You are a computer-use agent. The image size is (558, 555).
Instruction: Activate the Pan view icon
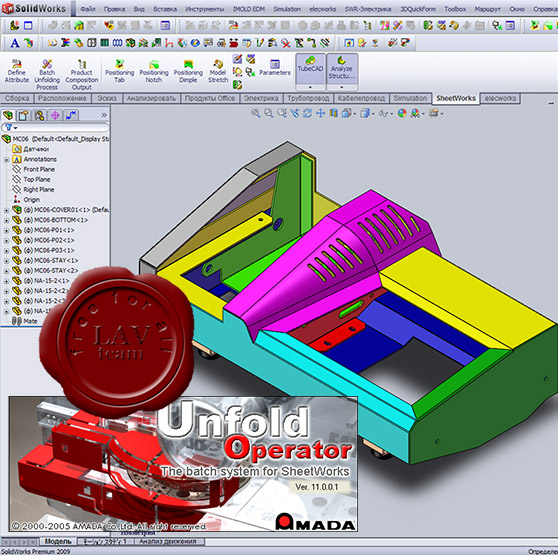[320, 113]
